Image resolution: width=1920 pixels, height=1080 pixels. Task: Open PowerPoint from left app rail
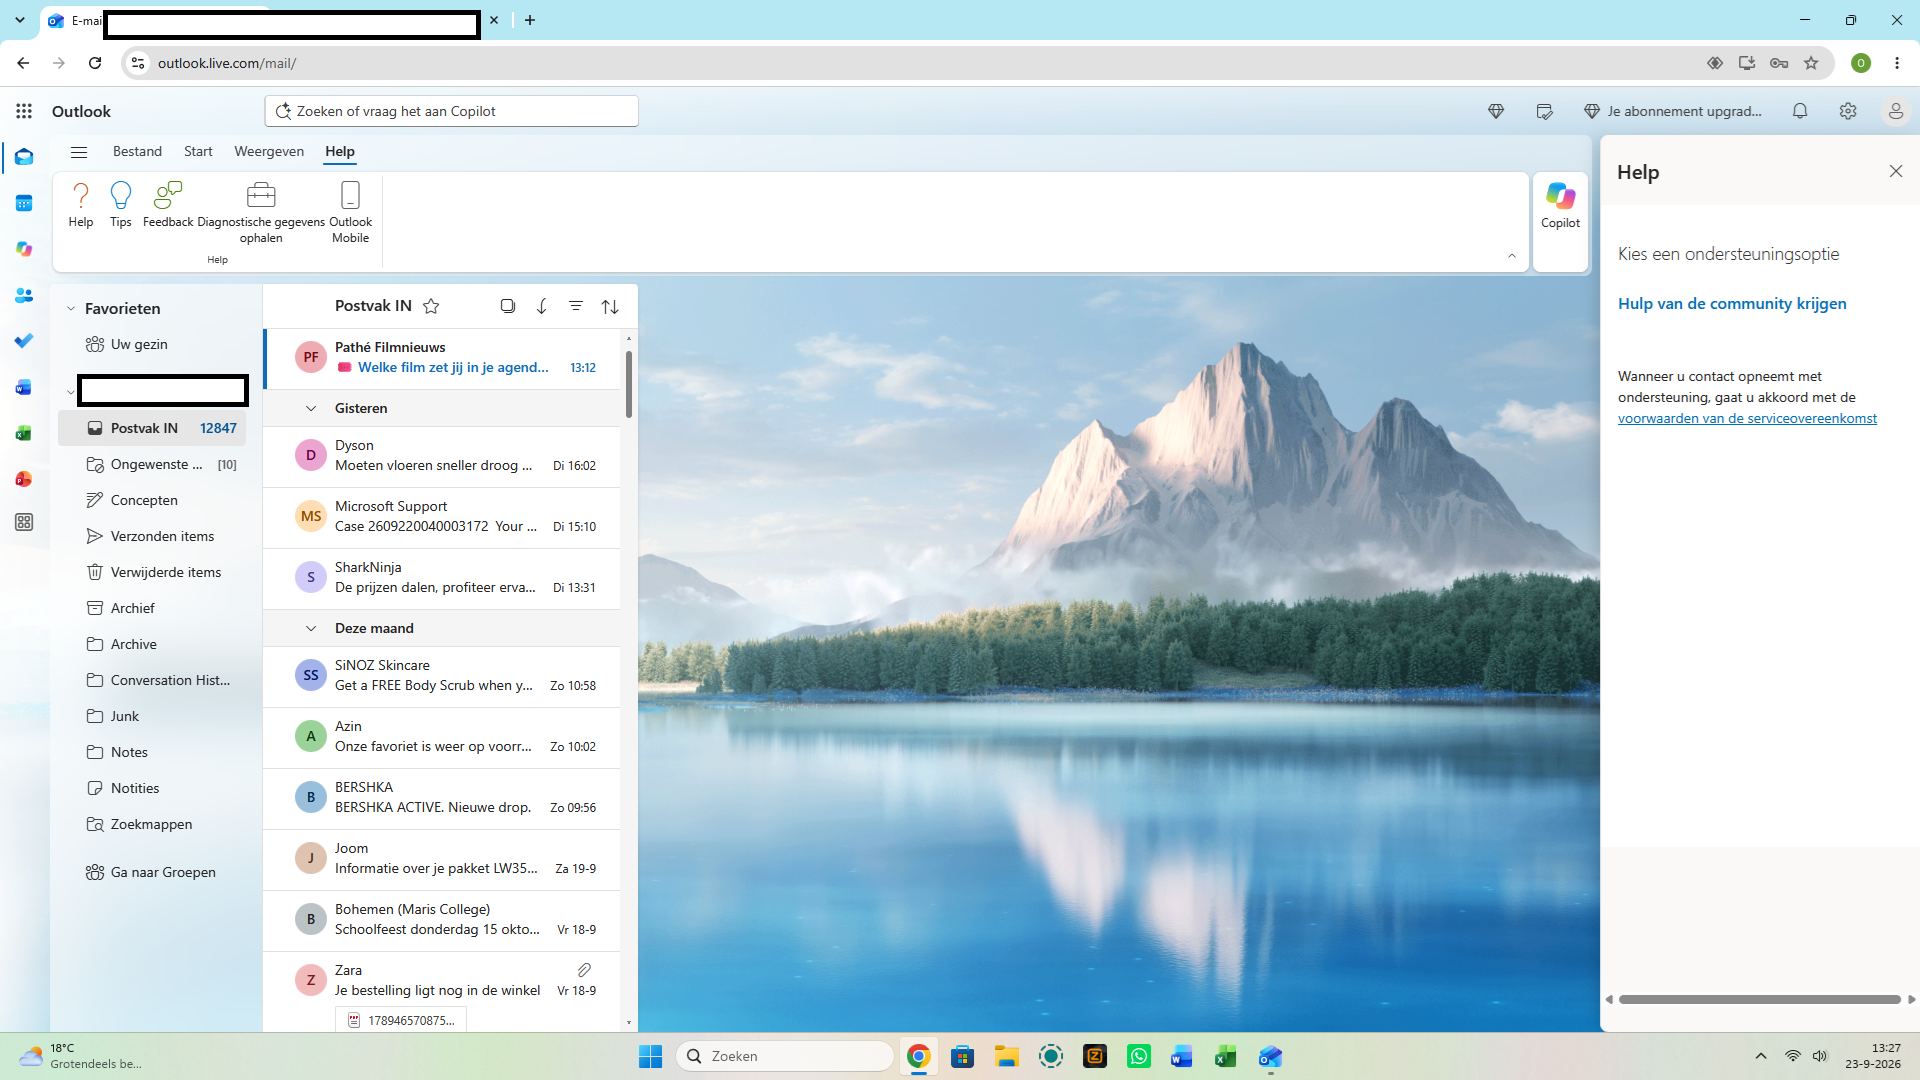click(24, 479)
